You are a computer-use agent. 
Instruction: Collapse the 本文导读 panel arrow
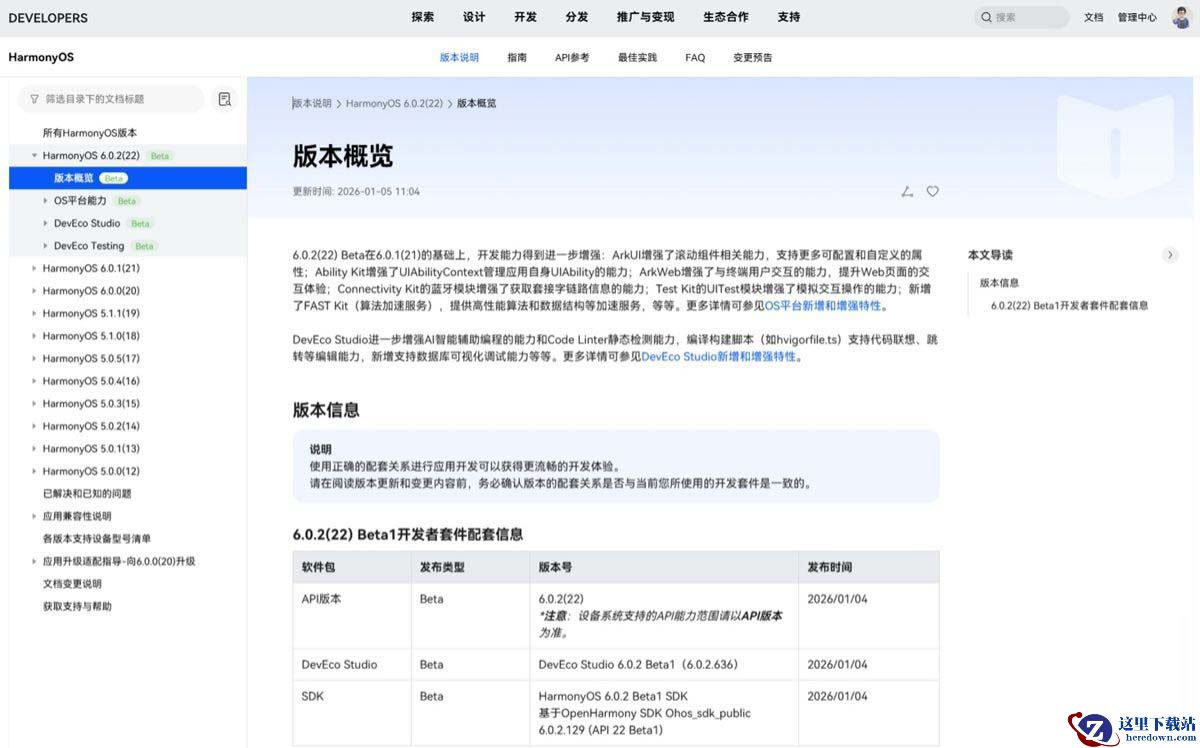(1170, 255)
